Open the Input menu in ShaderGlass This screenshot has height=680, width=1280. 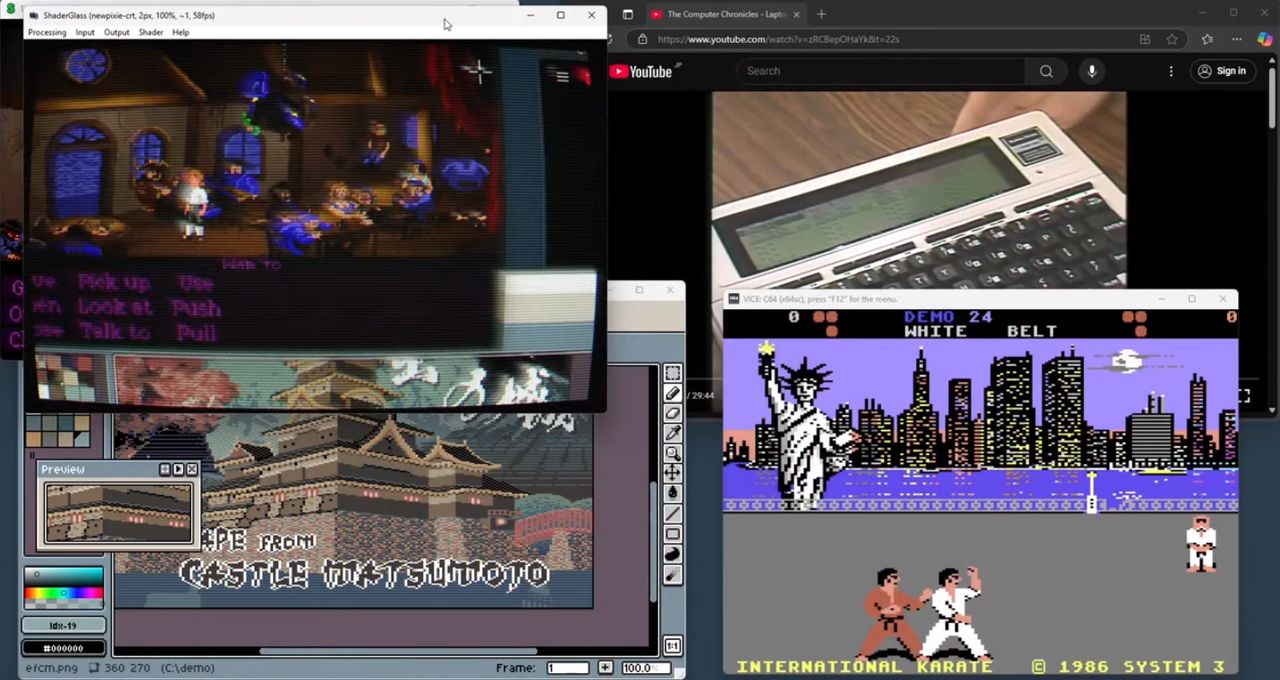pos(85,32)
